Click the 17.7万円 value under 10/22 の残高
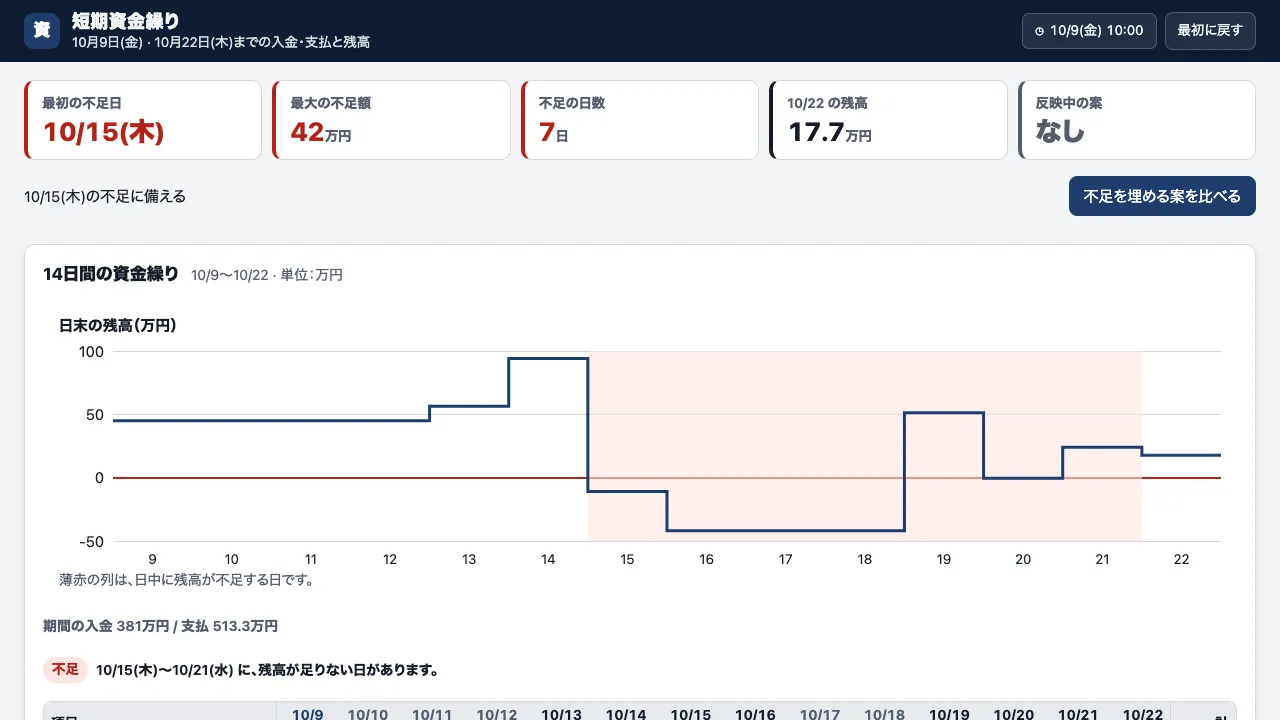The height and width of the screenshot is (720, 1280). (830, 132)
